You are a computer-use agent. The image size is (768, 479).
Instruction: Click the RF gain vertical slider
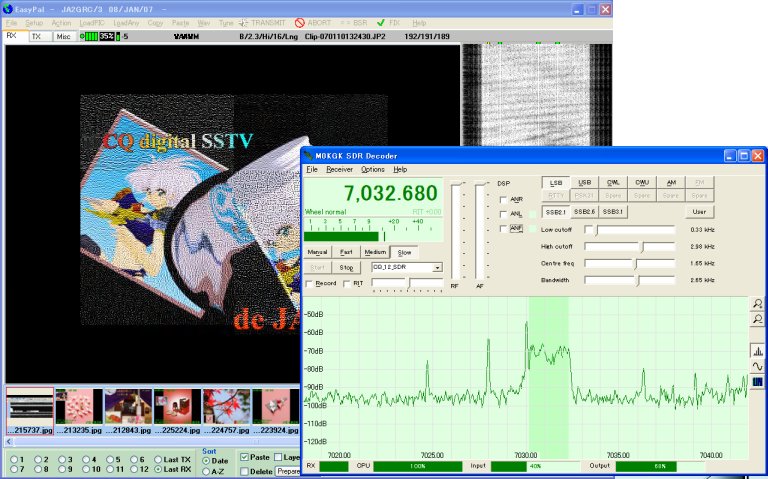coord(456,231)
